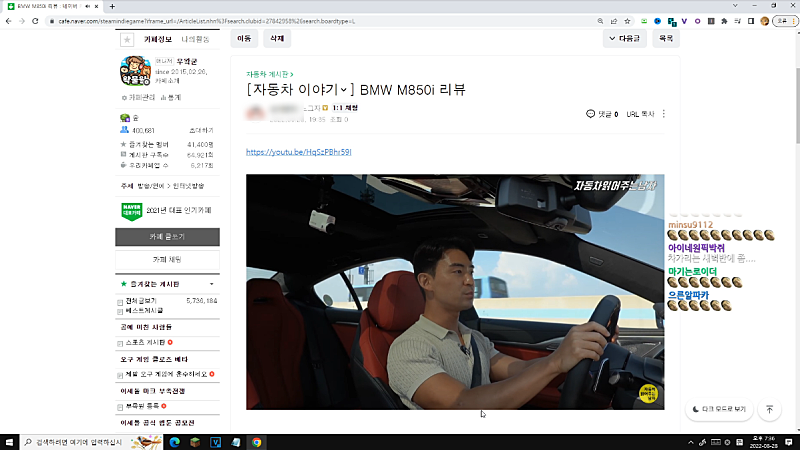800x450 pixels.
Task: Click the cafe favorite star icon
Action: [x=126, y=39]
